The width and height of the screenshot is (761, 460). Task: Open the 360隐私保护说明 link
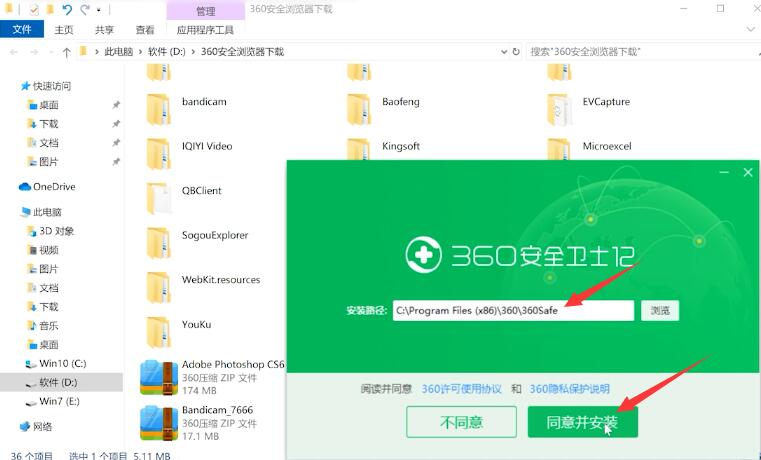569,389
